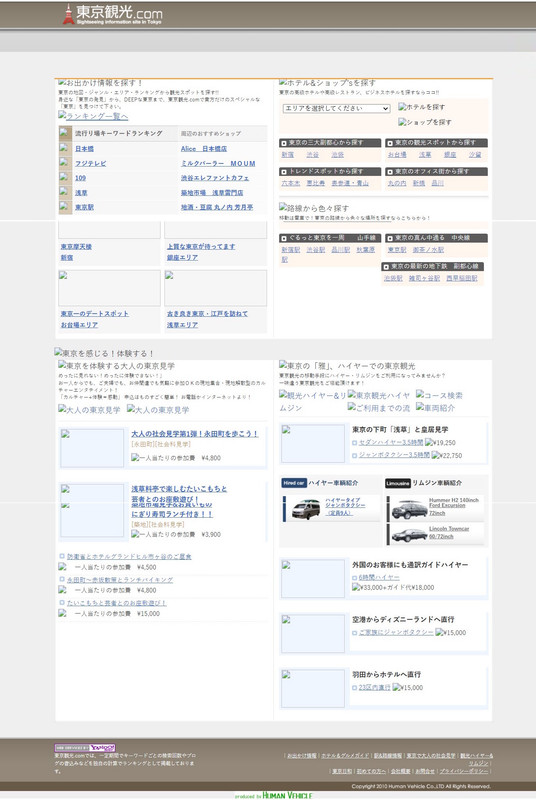Click the Yahoo web services badge in the footer

[85, 747]
